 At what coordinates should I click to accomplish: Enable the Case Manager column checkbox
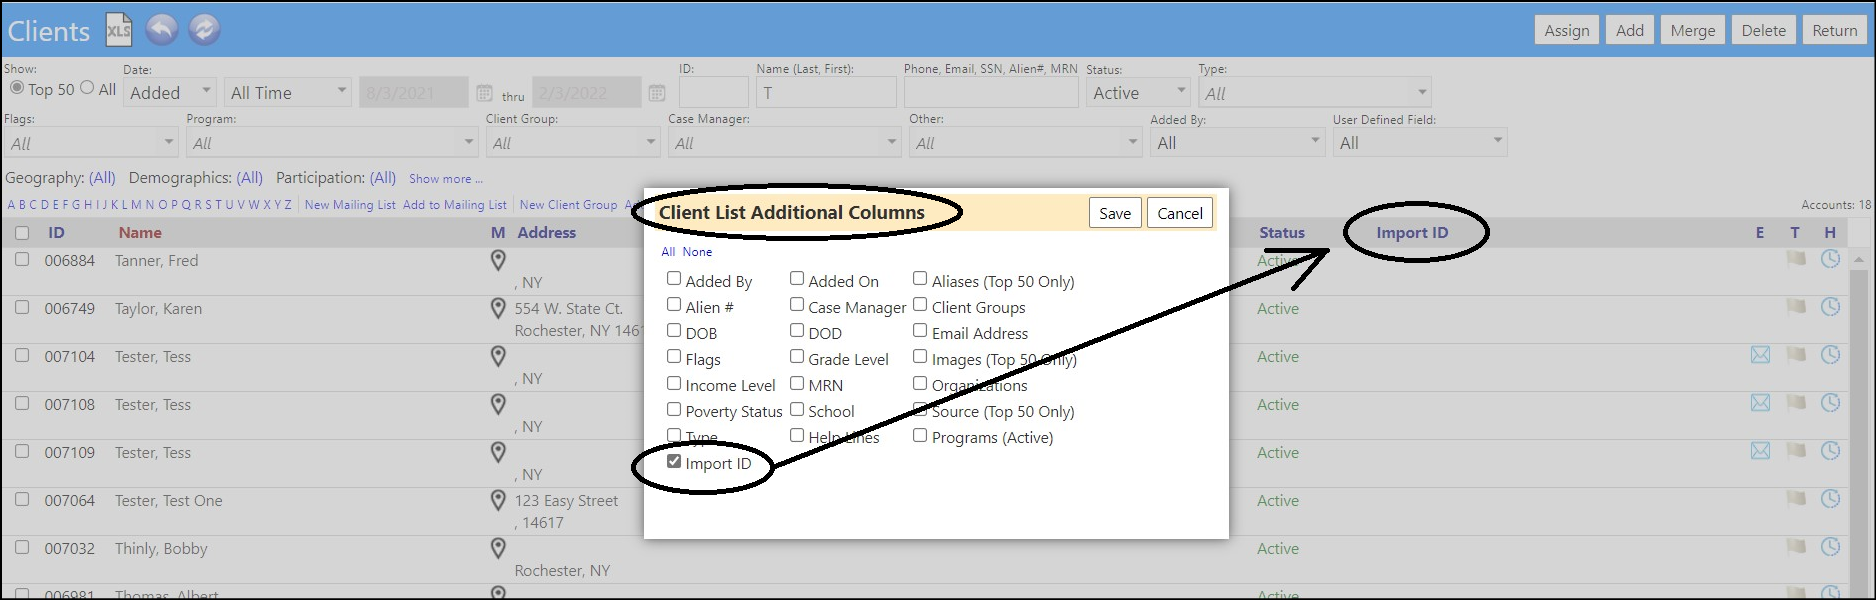tap(797, 305)
